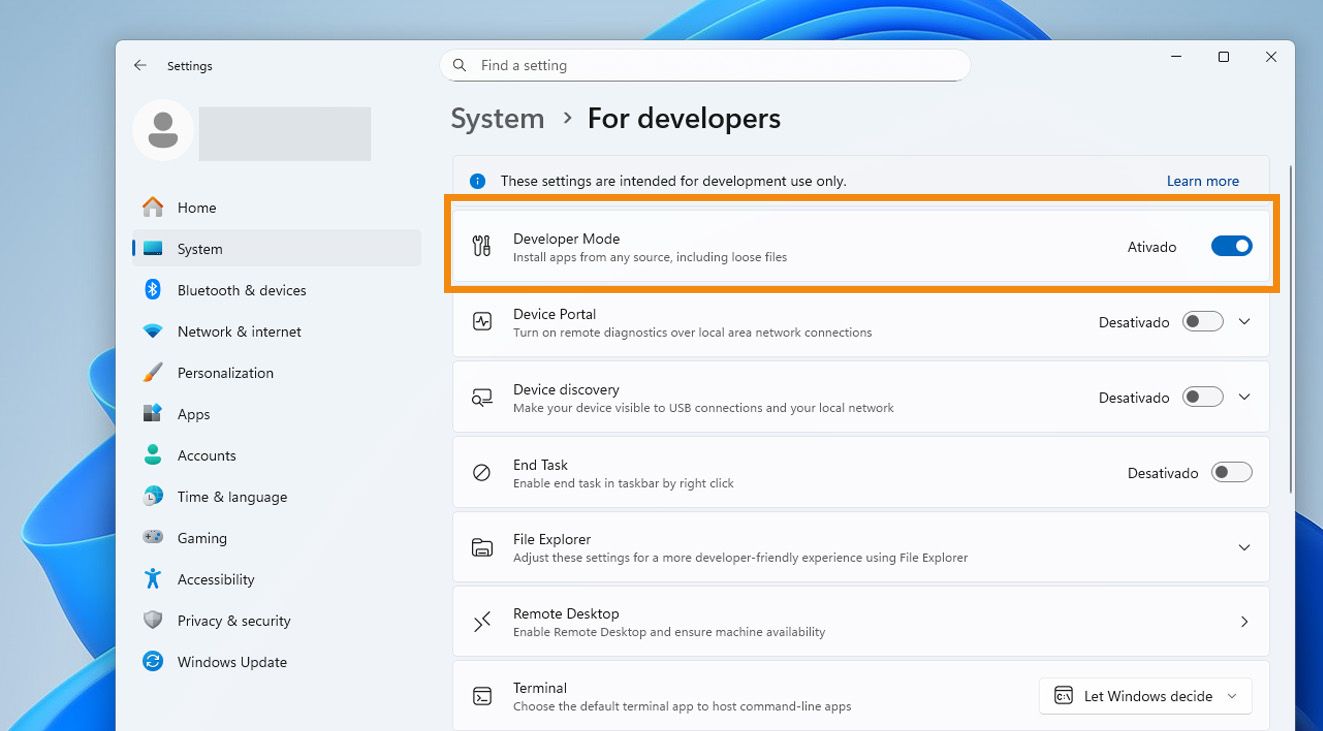Click the back arrow in Settings
This screenshot has width=1323, height=731.
point(140,66)
